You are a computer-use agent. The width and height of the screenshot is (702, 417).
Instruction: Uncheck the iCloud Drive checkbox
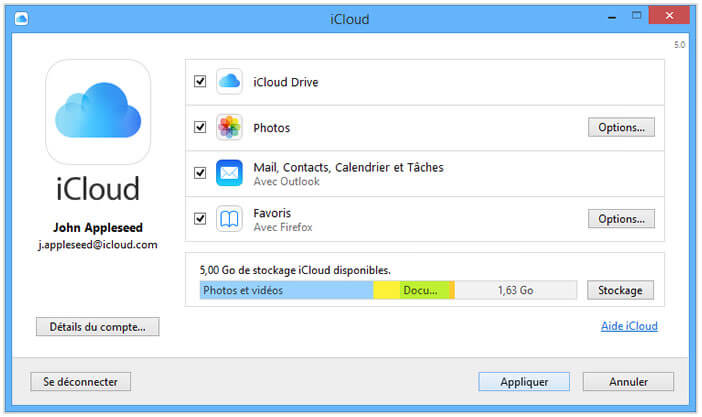click(x=200, y=82)
